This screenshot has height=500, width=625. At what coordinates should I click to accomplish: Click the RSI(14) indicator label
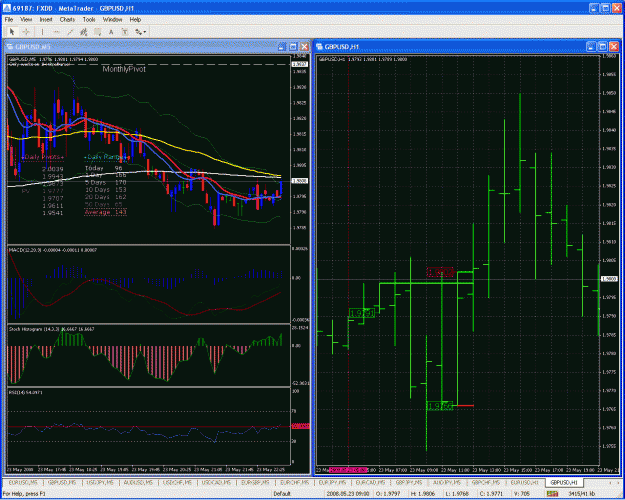[26, 393]
